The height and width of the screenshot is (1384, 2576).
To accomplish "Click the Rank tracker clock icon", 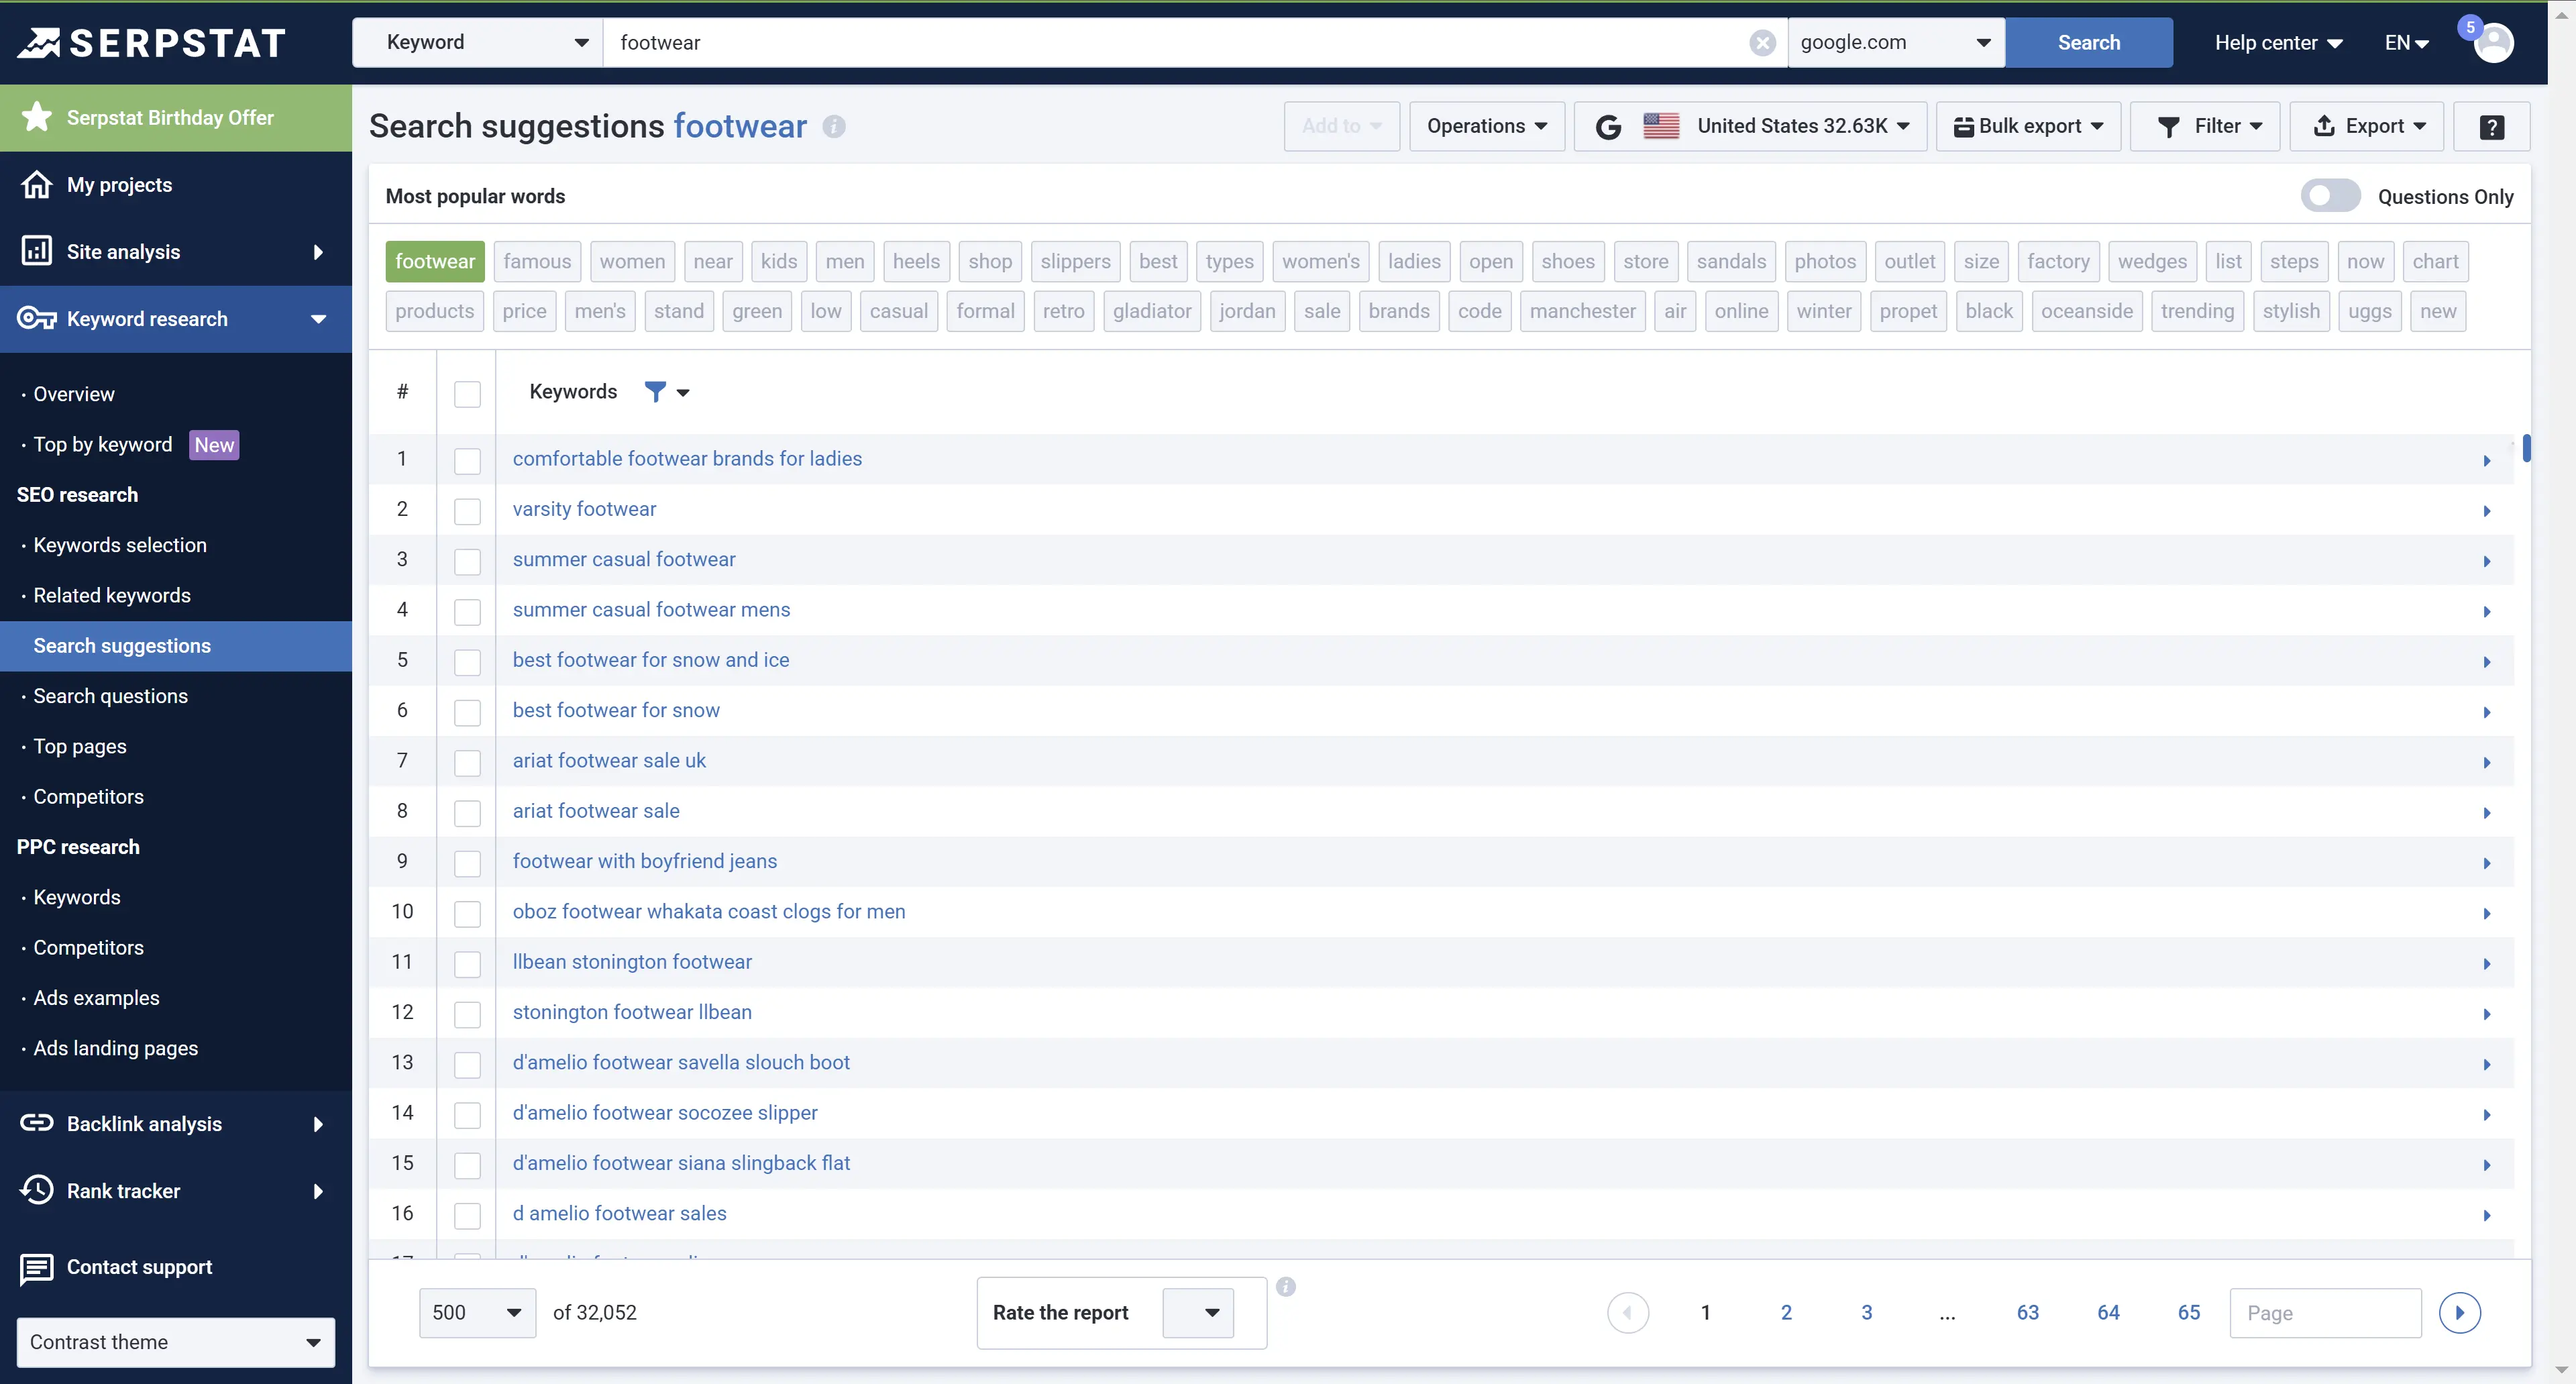I will click(x=37, y=1190).
